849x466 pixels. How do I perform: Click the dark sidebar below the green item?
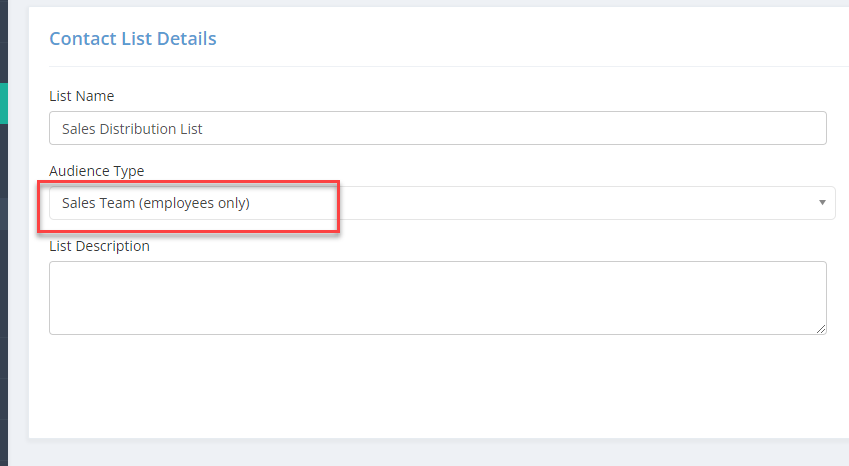point(4,161)
